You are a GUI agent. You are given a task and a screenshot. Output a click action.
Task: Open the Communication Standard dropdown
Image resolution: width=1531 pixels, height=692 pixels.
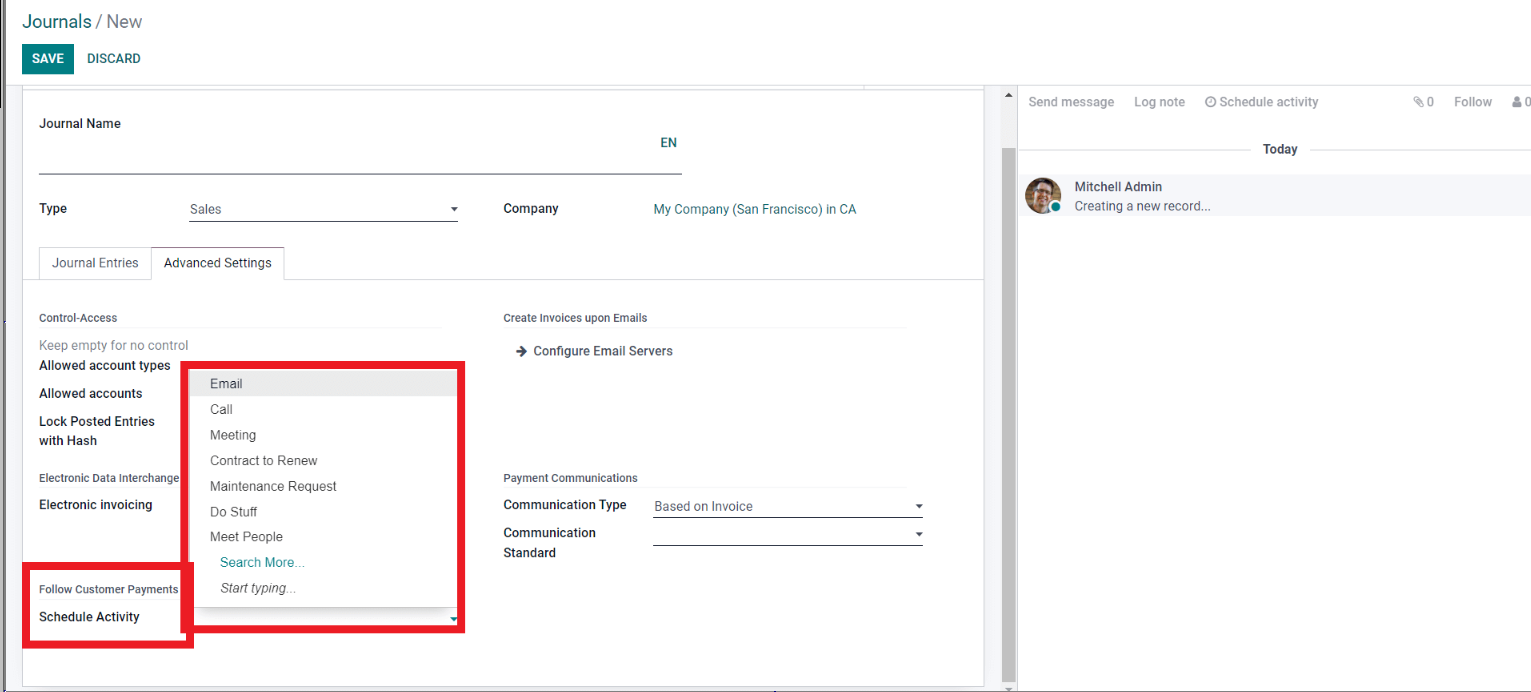click(787, 535)
